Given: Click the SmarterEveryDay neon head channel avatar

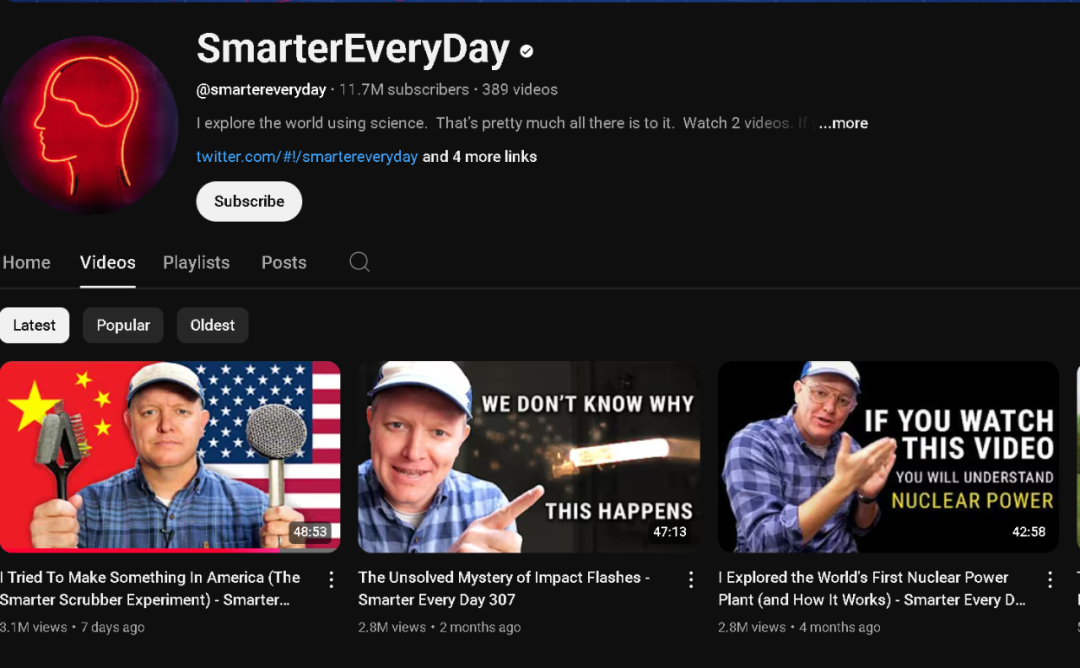Looking at the screenshot, I should (x=88, y=125).
